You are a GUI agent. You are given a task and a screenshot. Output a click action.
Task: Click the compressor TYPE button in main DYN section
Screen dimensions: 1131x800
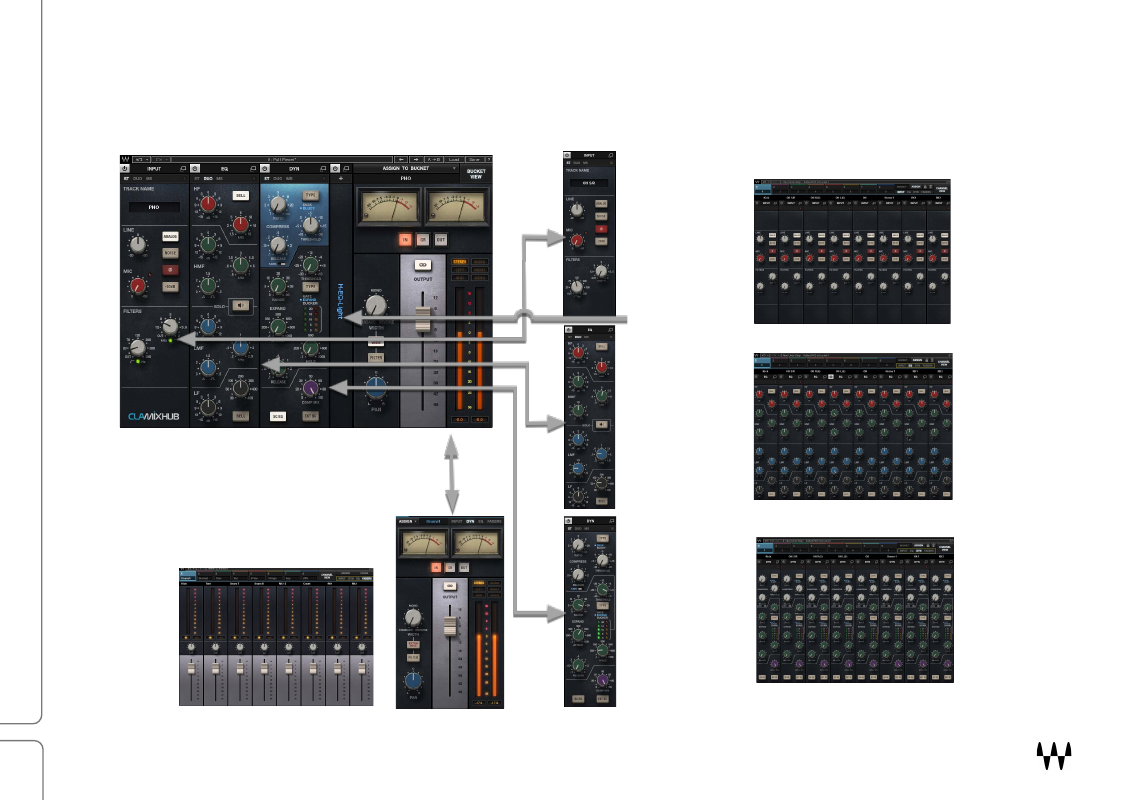point(310,195)
